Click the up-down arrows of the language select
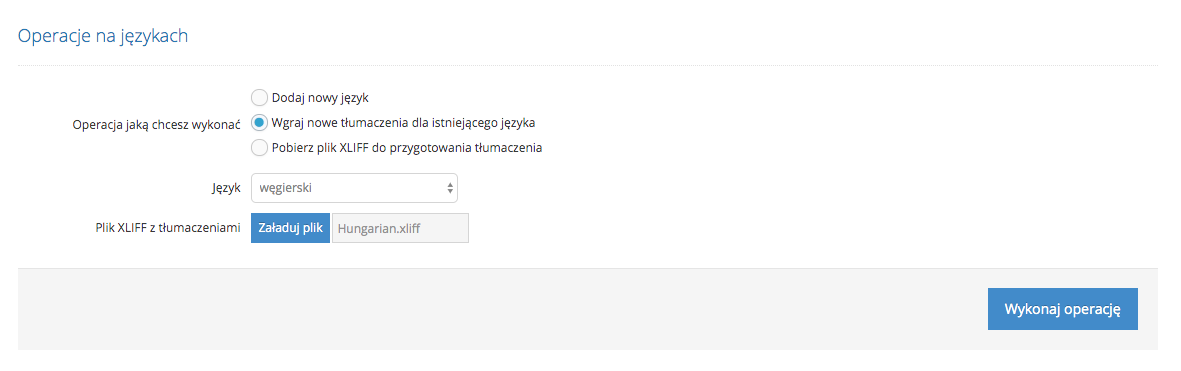This screenshot has height=371, width=1181. coord(450,188)
